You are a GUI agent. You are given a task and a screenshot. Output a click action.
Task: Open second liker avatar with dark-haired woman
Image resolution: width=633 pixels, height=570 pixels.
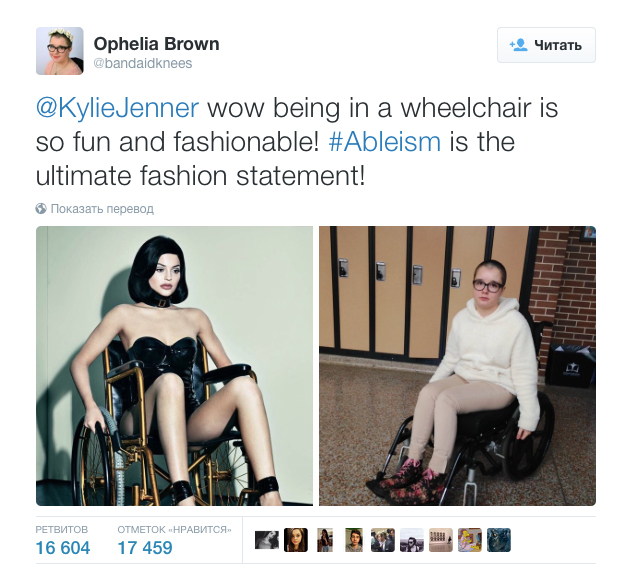coord(296,540)
